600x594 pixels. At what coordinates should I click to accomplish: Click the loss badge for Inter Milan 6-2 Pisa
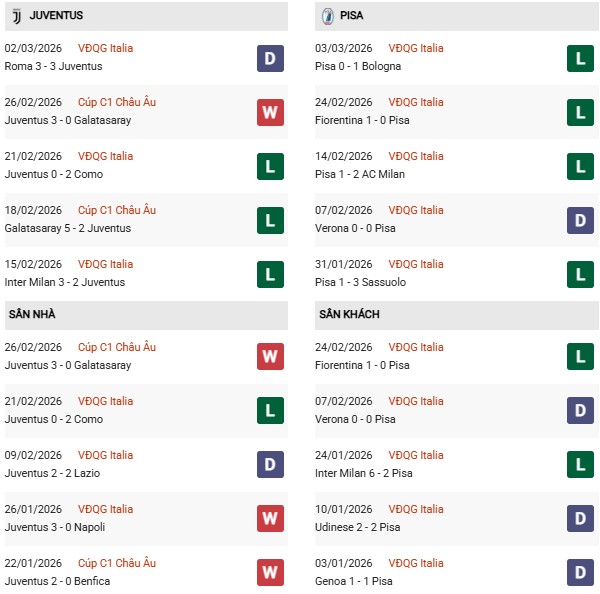581,465
